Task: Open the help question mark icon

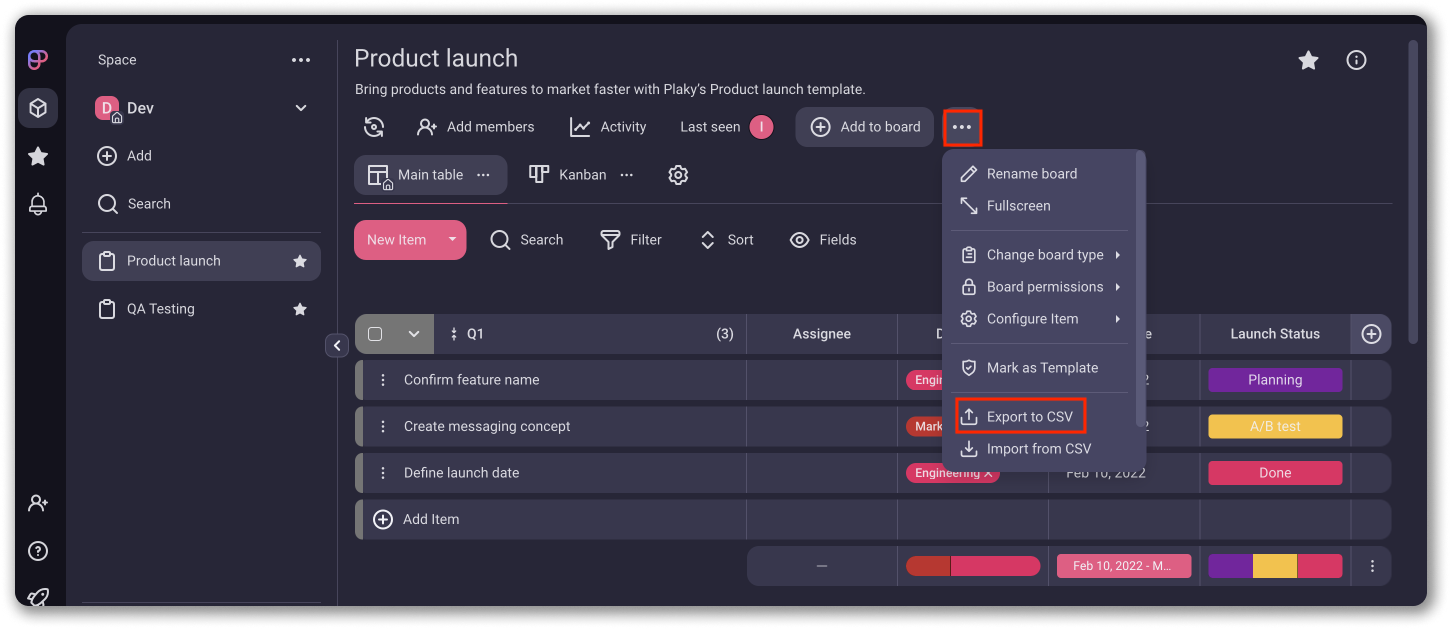Action: click(38, 551)
